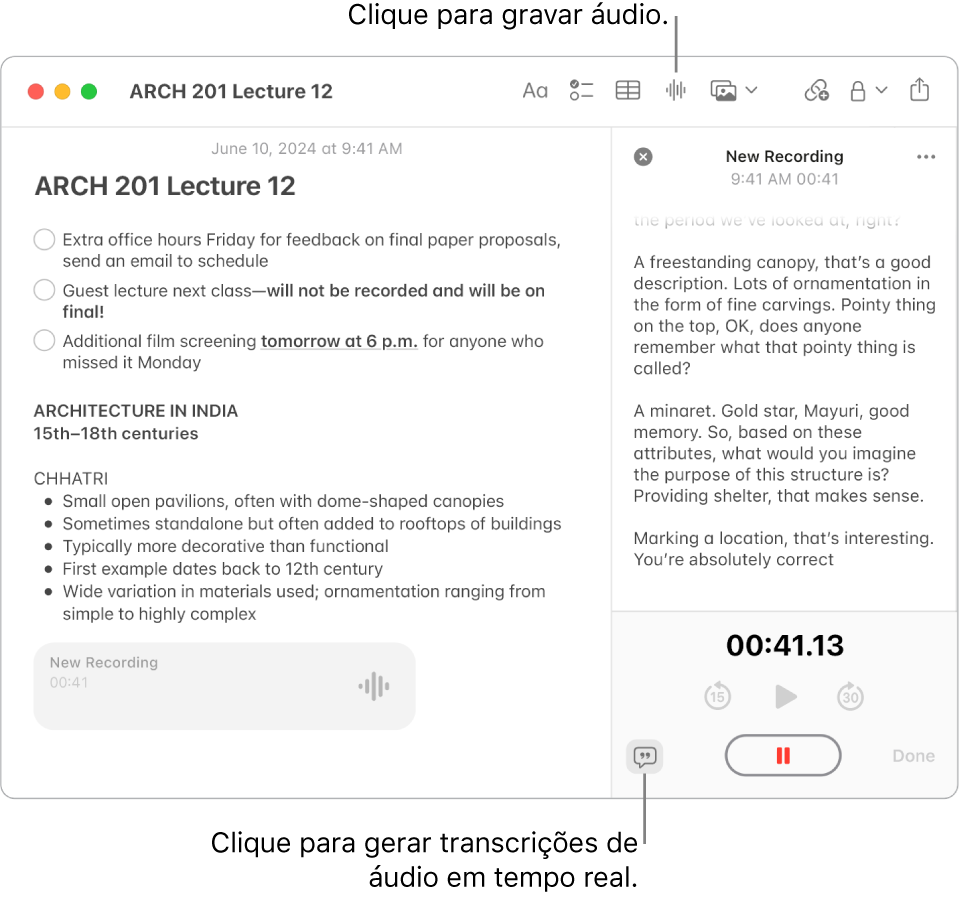This screenshot has height=899, width=960.
Task: Open the Aa text format menu
Action: 534,91
